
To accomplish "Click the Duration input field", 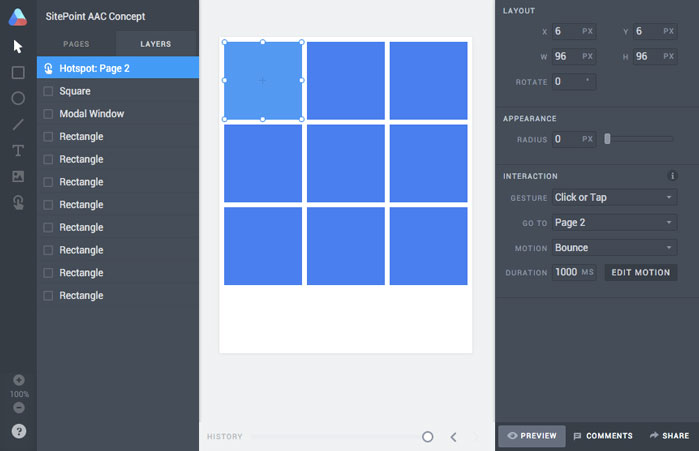I will coord(574,272).
